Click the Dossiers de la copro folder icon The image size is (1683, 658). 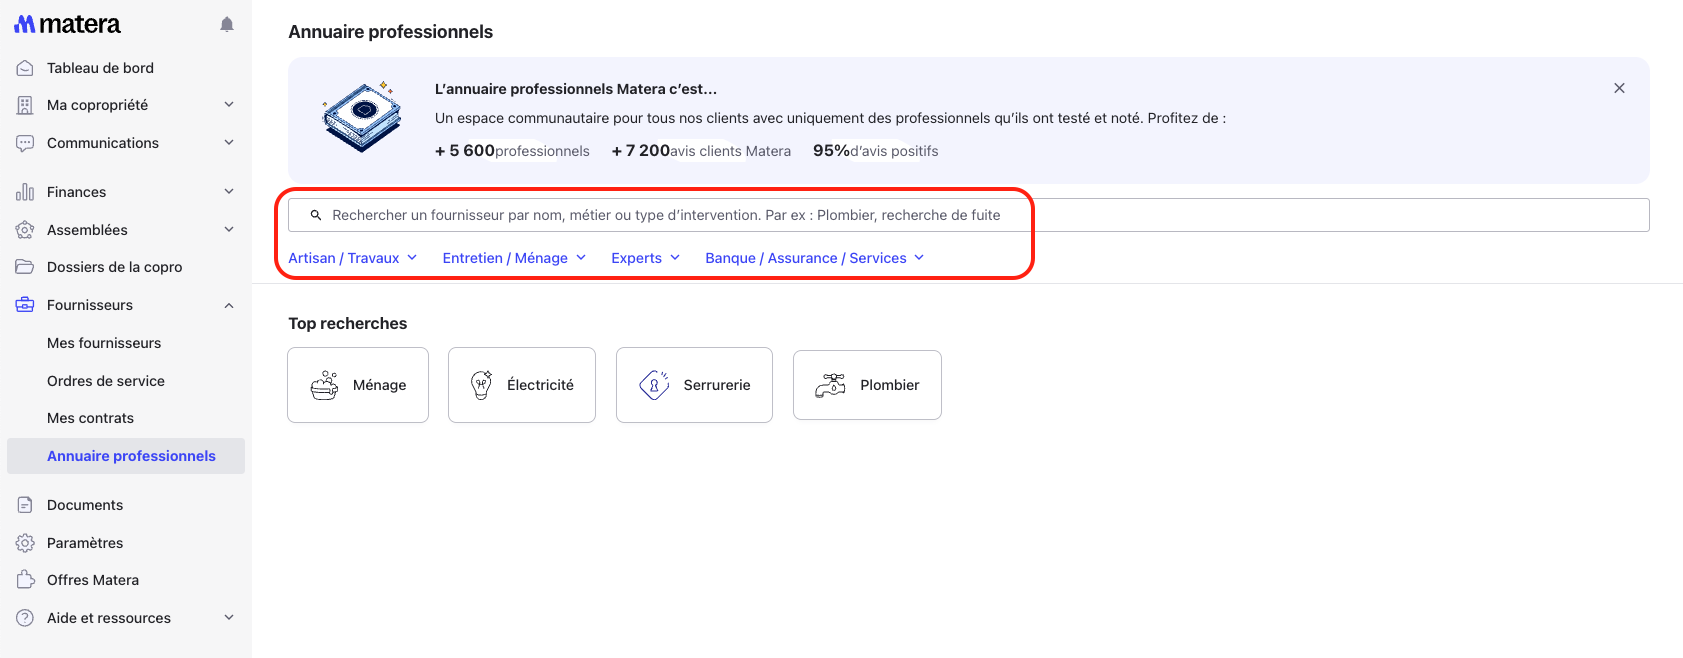pyautogui.click(x=25, y=267)
